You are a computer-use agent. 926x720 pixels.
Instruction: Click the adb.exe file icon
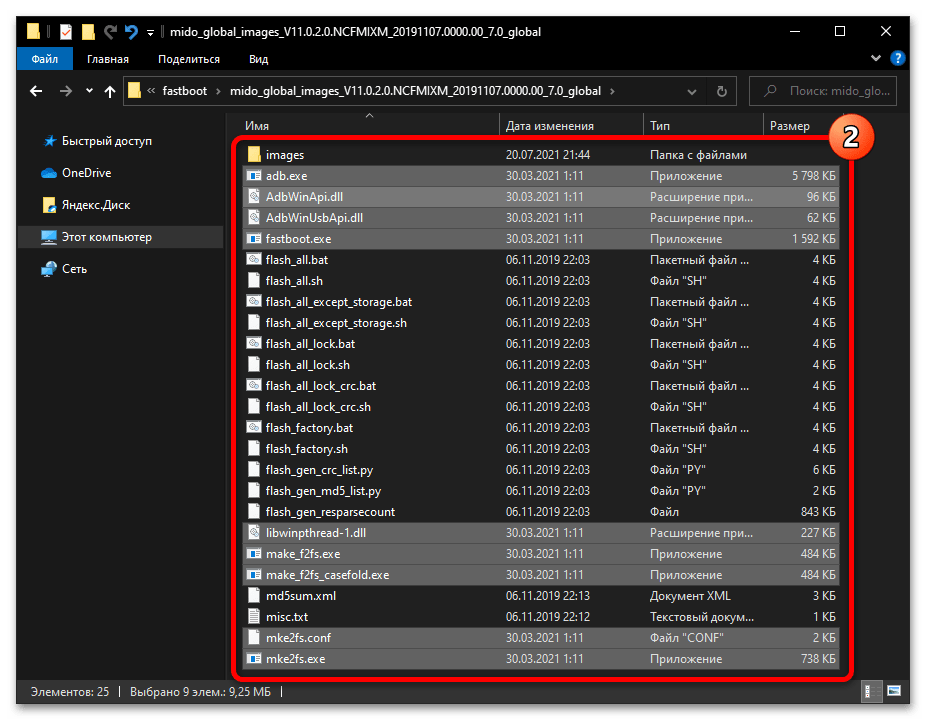coord(254,176)
